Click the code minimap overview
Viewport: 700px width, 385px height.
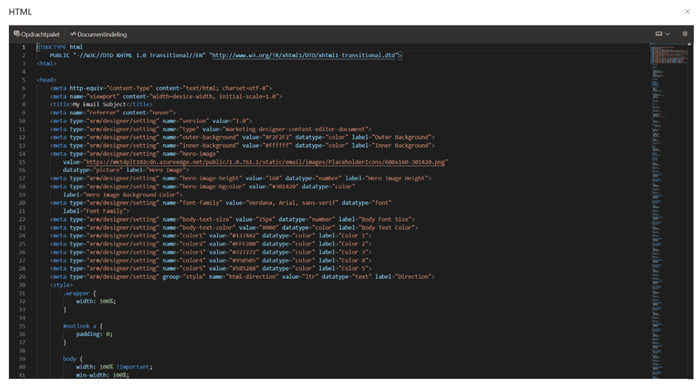point(669,211)
